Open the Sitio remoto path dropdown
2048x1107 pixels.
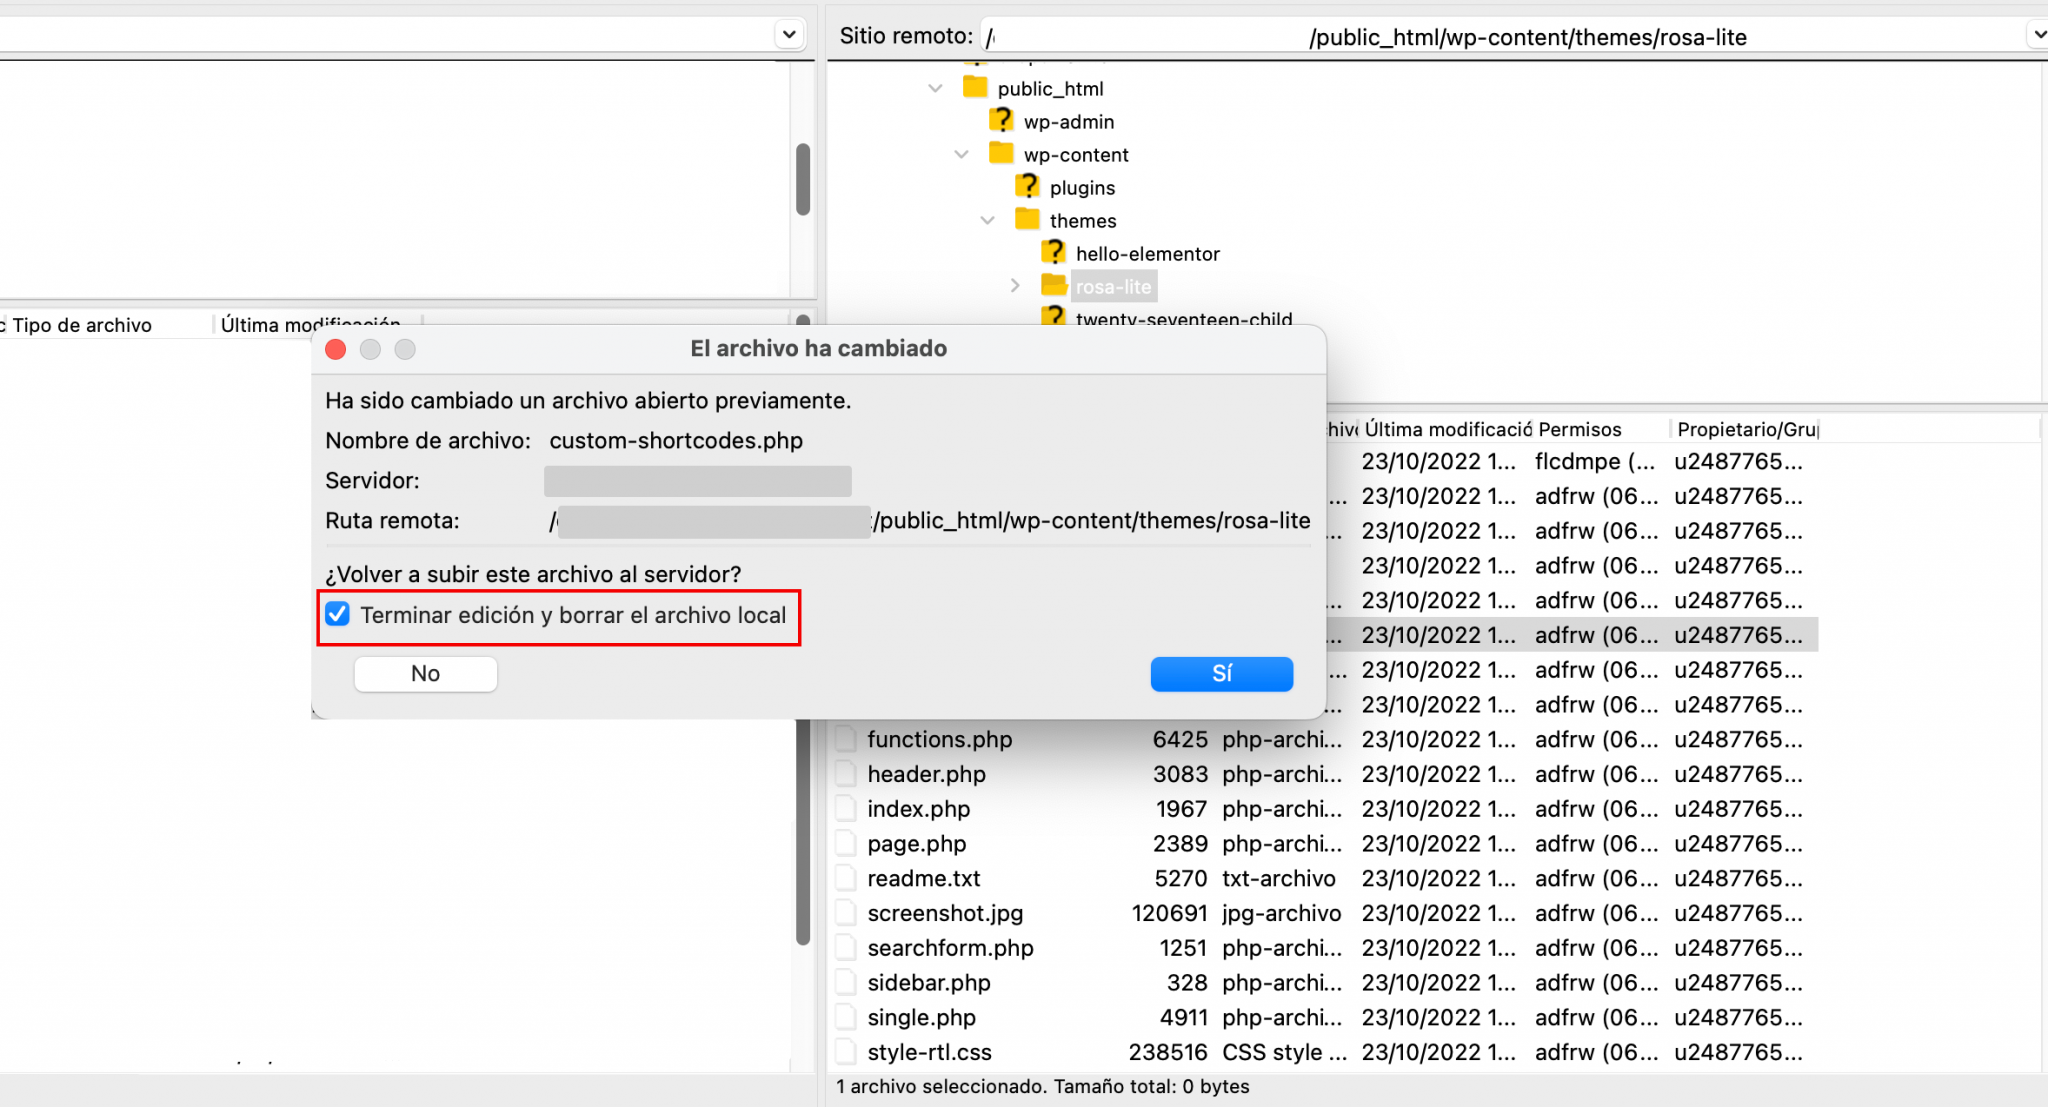pos(2039,33)
